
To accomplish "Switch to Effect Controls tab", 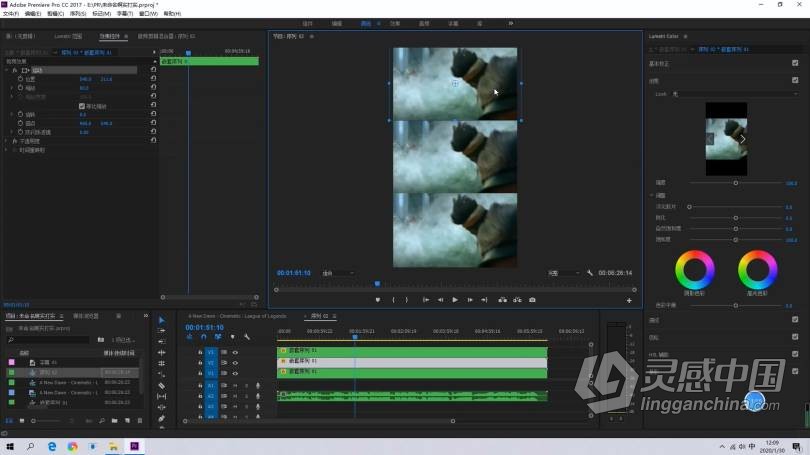I will 110,36.
